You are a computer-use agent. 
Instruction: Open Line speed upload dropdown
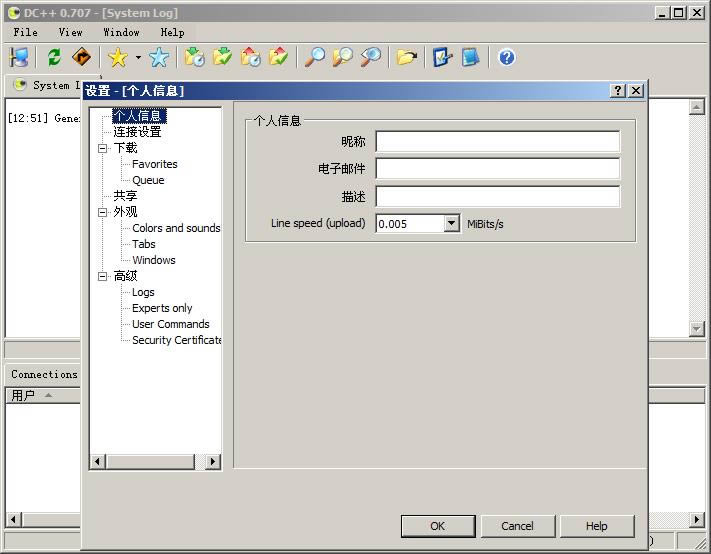pyautogui.click(x=451, y=224)
